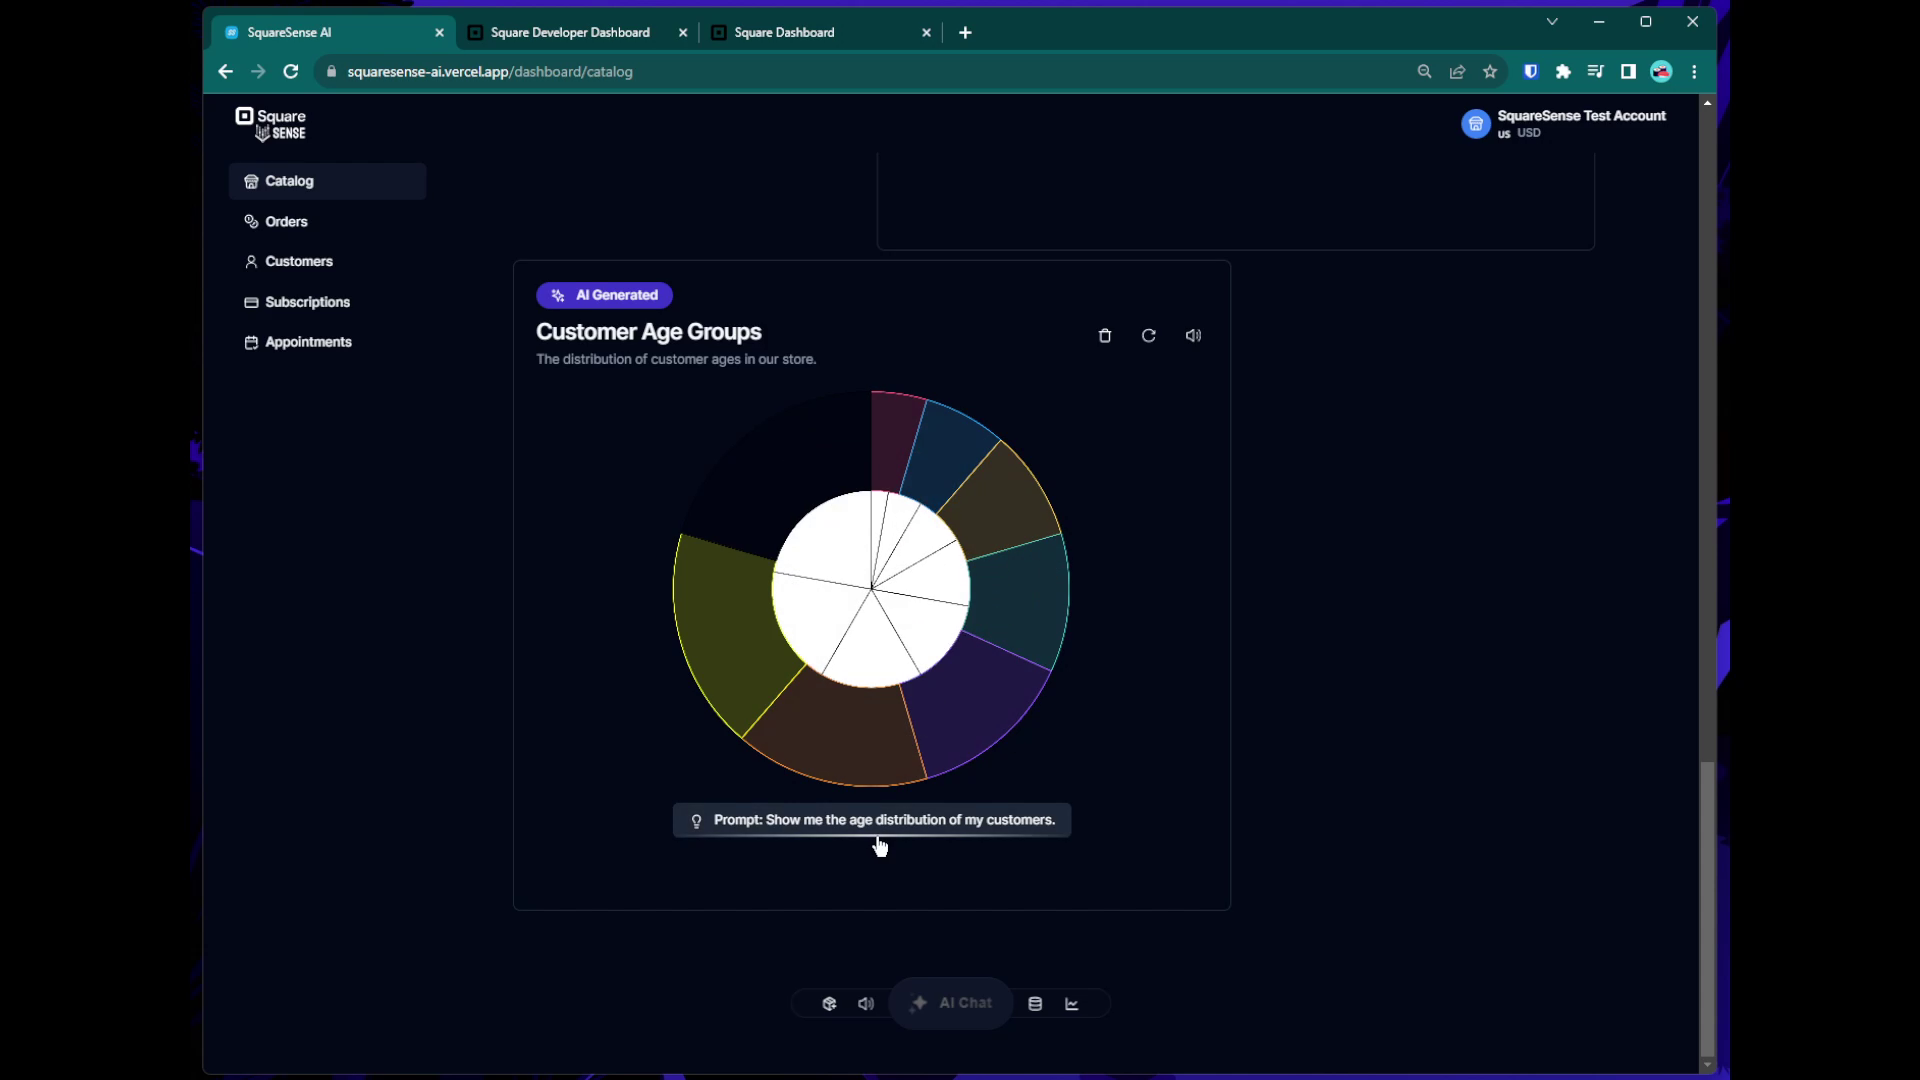Expand the browser tab search chevron

click(1552, 22)
